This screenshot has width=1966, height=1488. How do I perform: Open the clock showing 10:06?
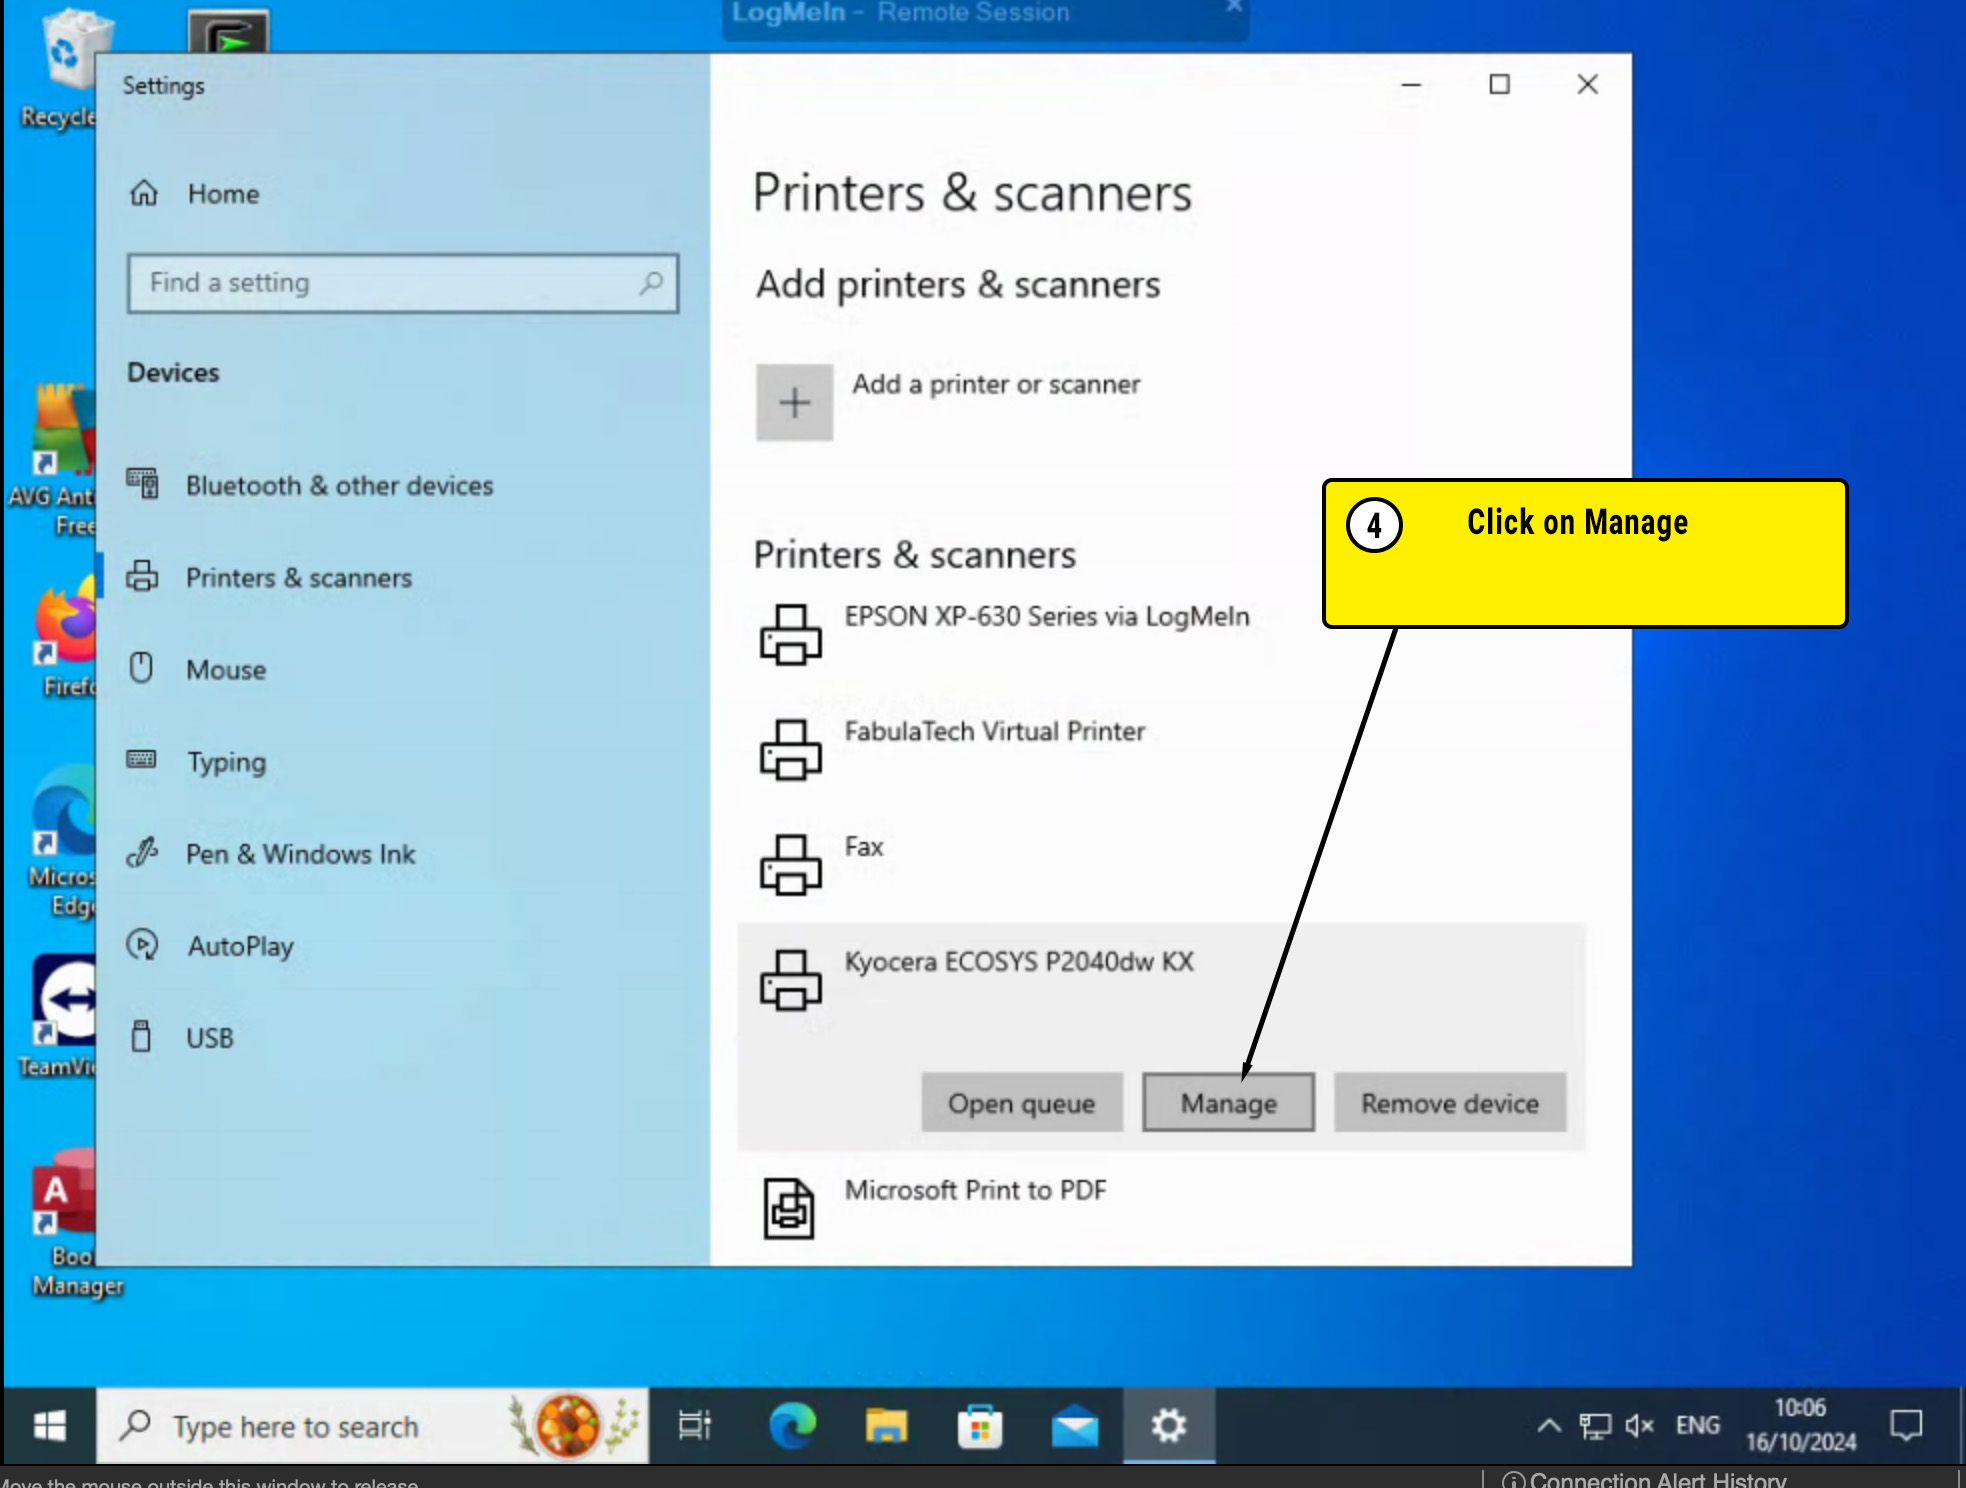point(1801,1426)
